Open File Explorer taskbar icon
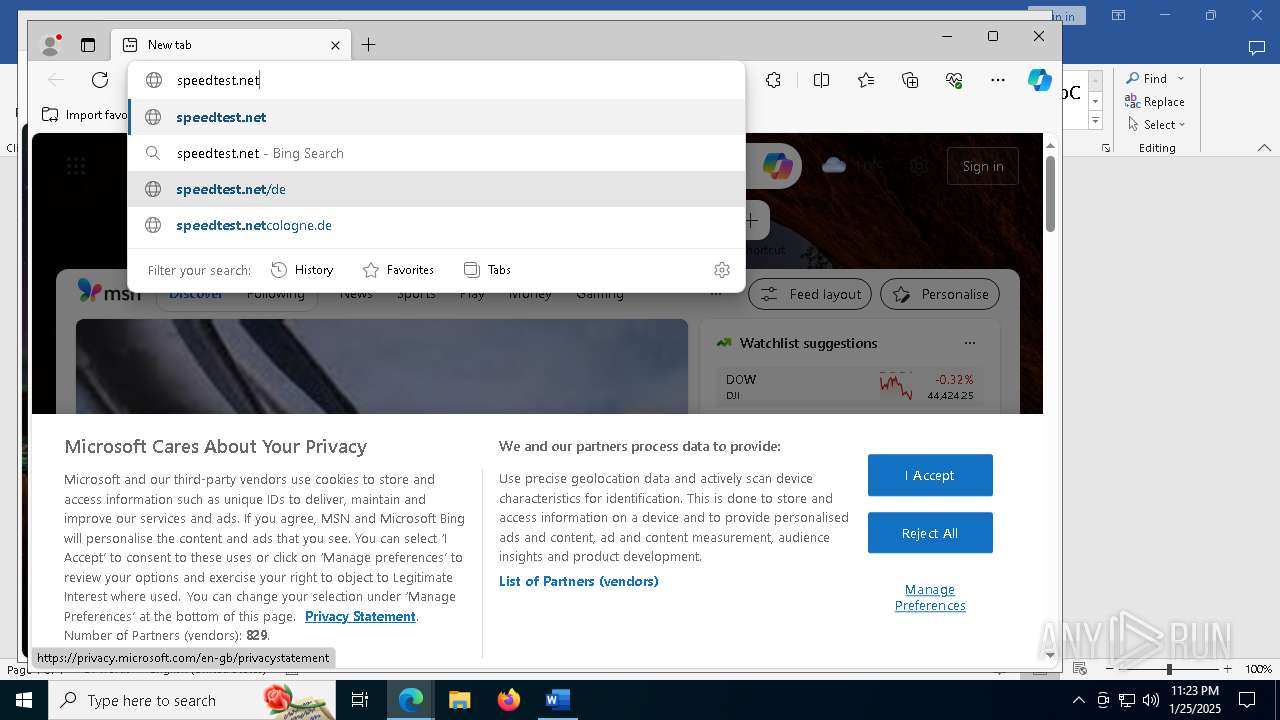 (x=459, y=700)
